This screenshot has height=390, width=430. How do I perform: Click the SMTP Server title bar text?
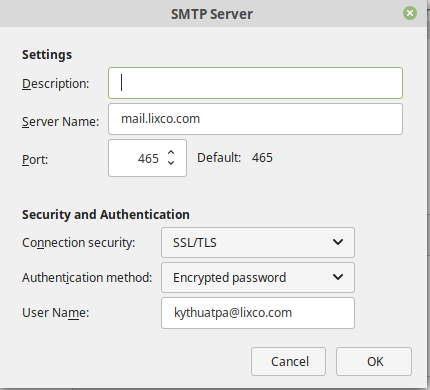212,14
